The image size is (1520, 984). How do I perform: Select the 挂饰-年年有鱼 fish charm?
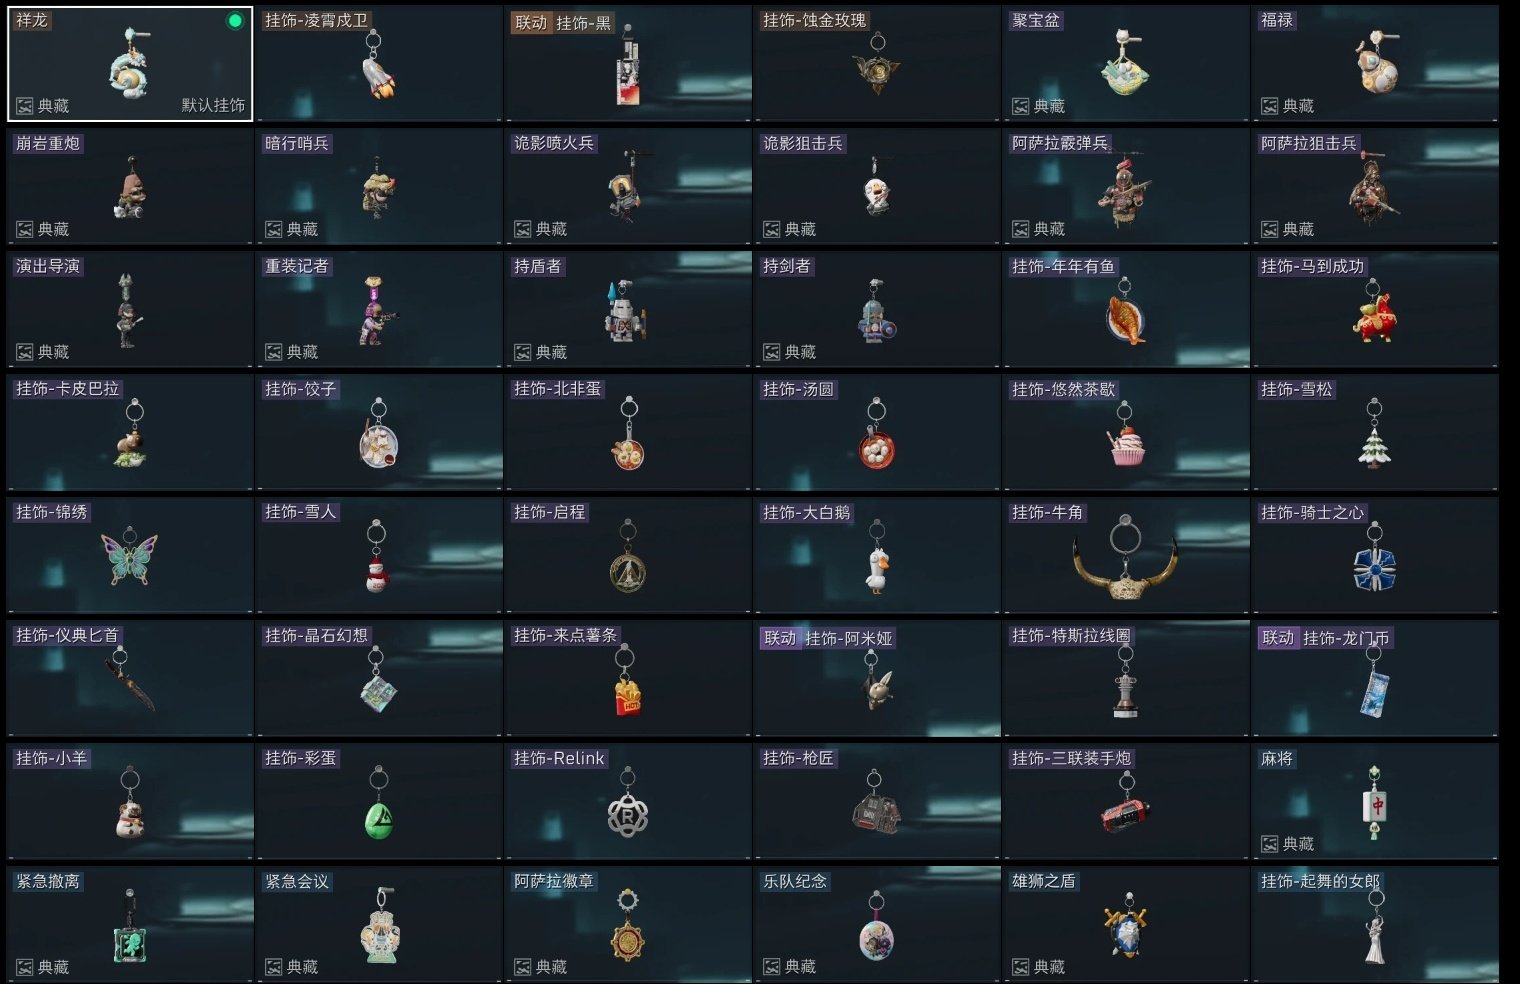click(1126, 309)
